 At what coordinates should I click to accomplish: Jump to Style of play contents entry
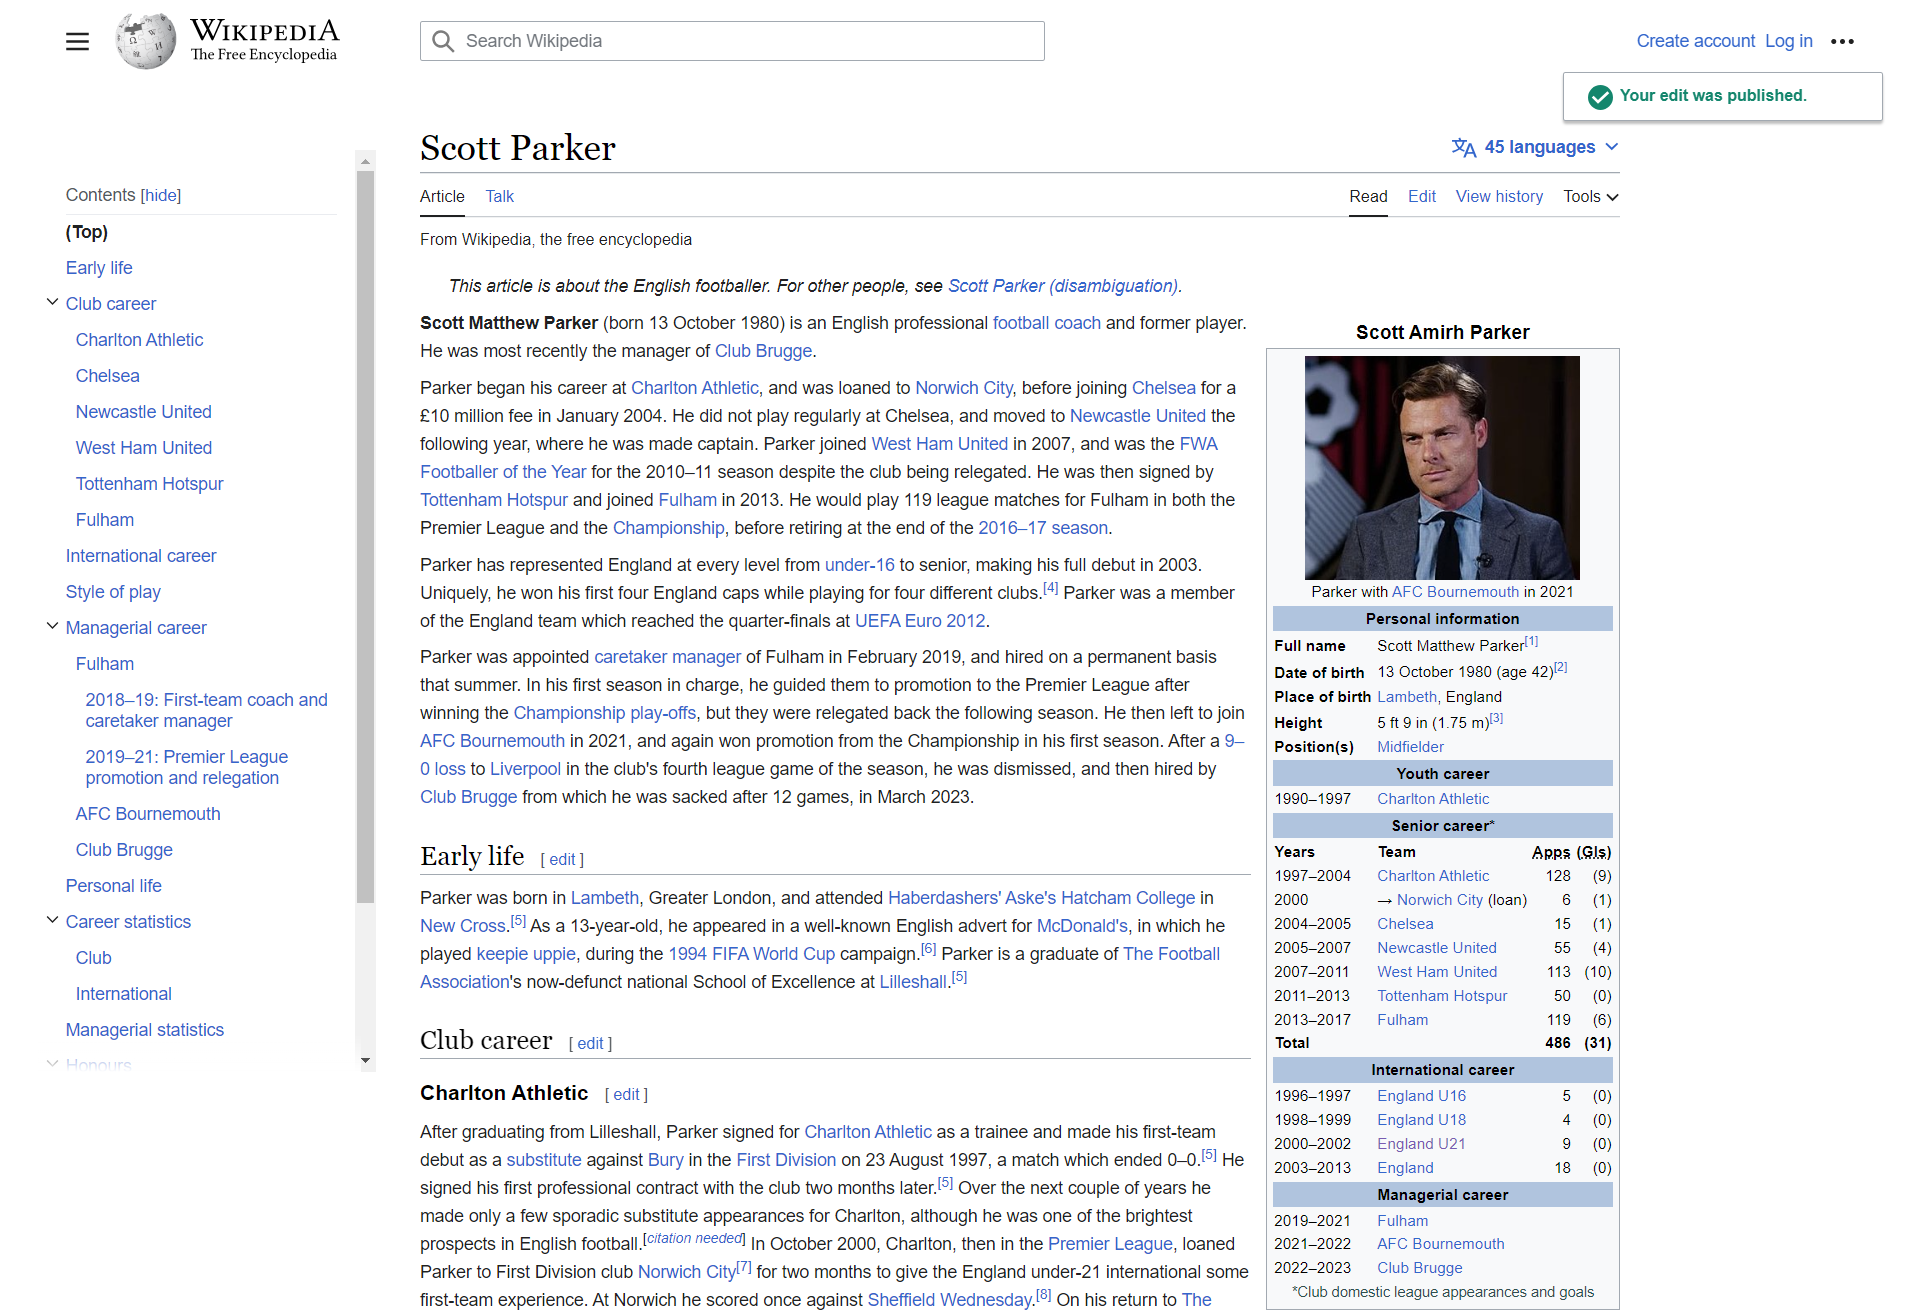coord(113,592)
